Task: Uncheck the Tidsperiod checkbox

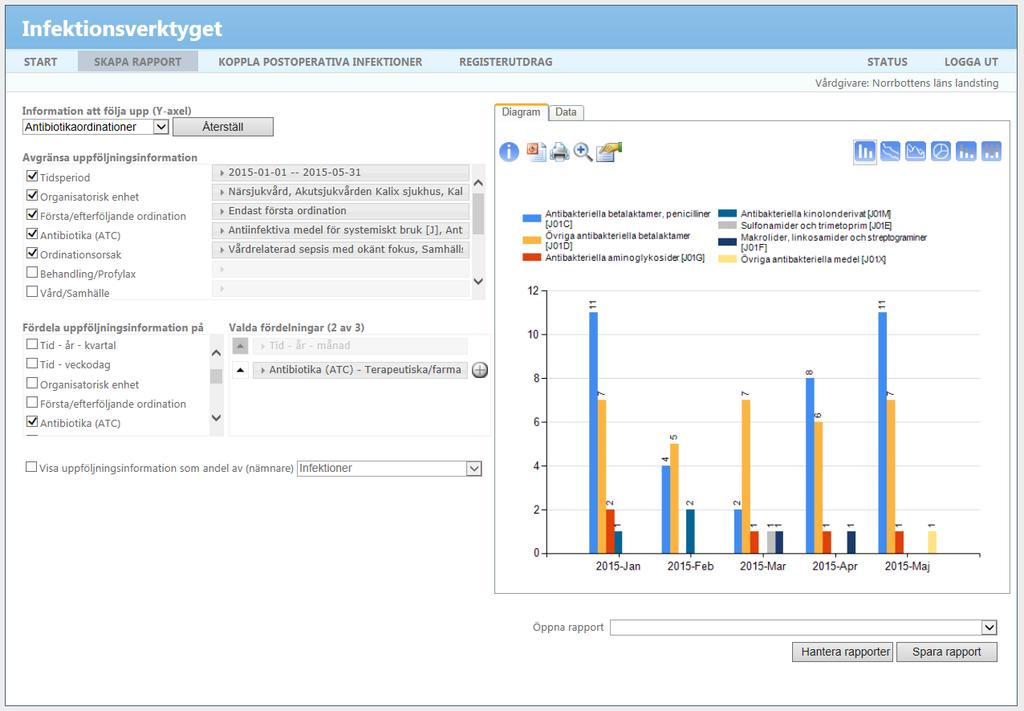Action: [x=32, y=176]
